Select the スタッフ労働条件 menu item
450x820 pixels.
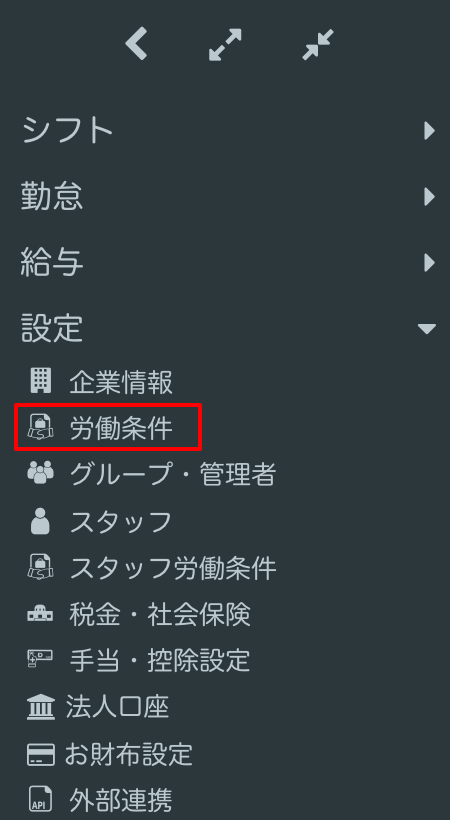(x=173, y=568)
